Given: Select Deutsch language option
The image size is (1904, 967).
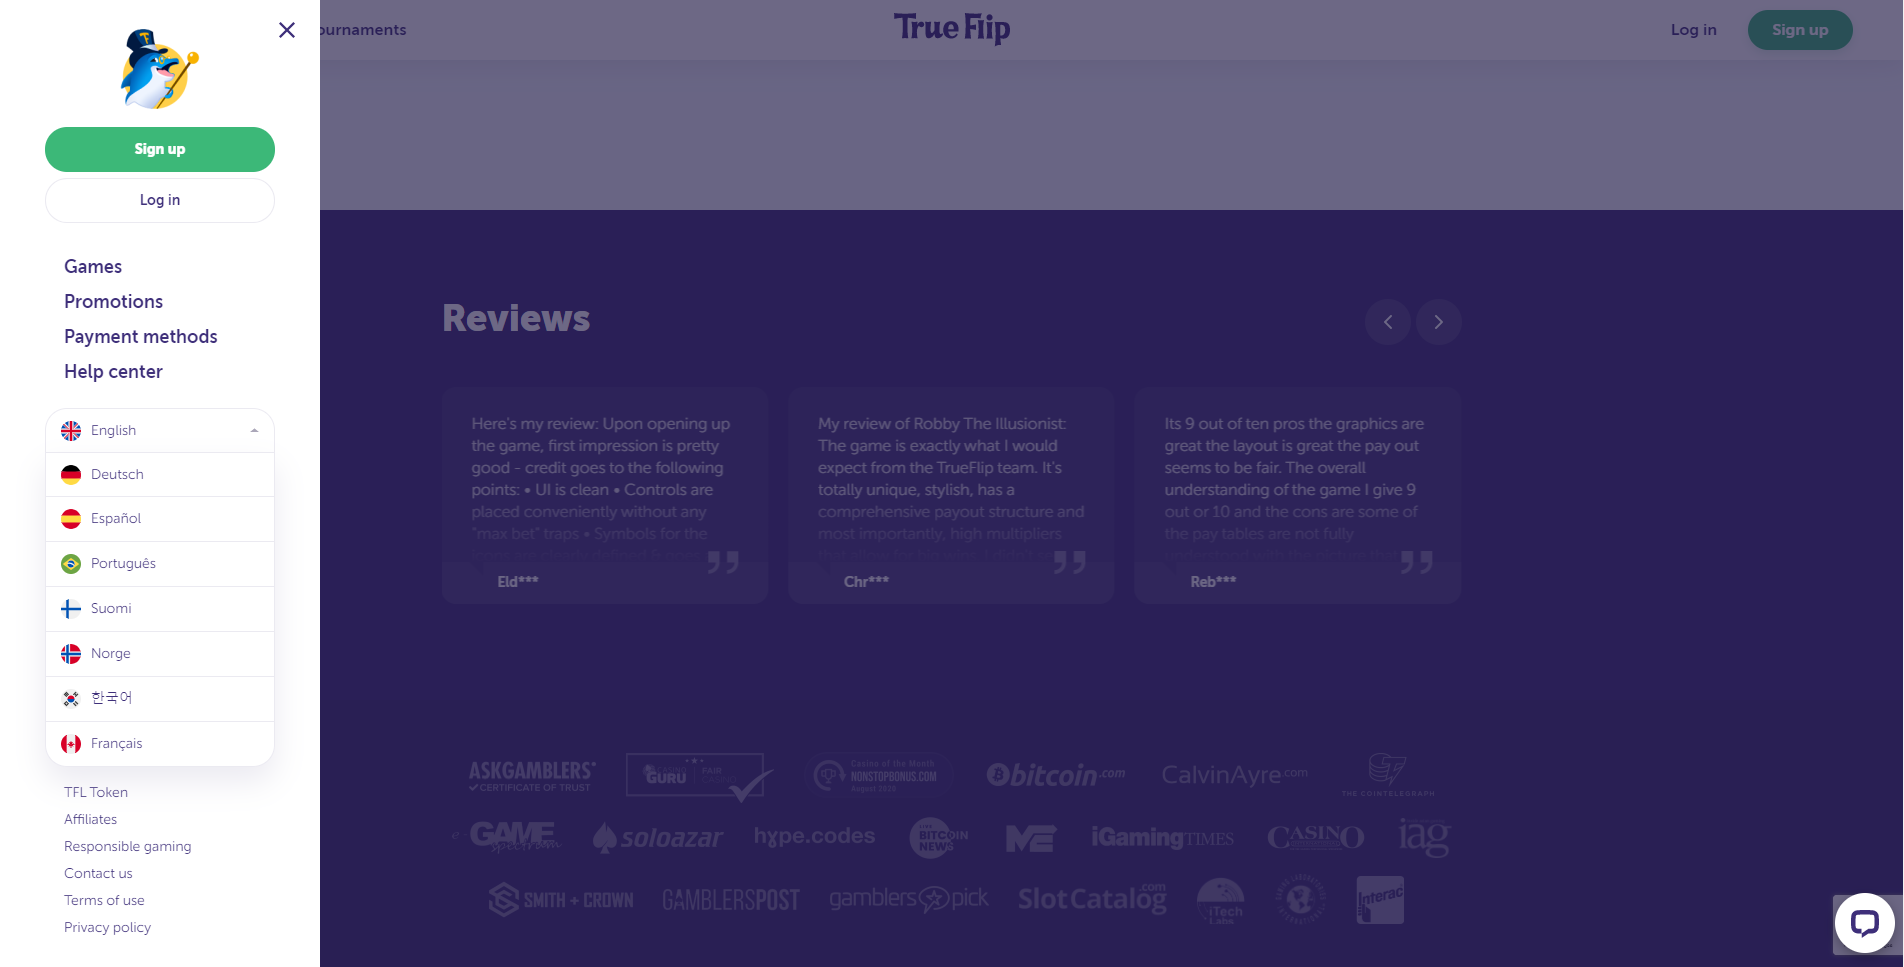Looking at the screenshot, I should coord(160,474).
